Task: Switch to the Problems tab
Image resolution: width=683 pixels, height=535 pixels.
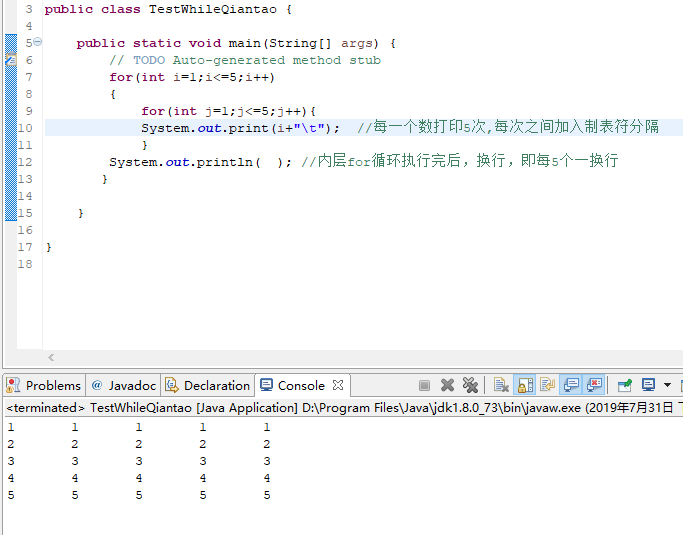Action: pos(44,386)
